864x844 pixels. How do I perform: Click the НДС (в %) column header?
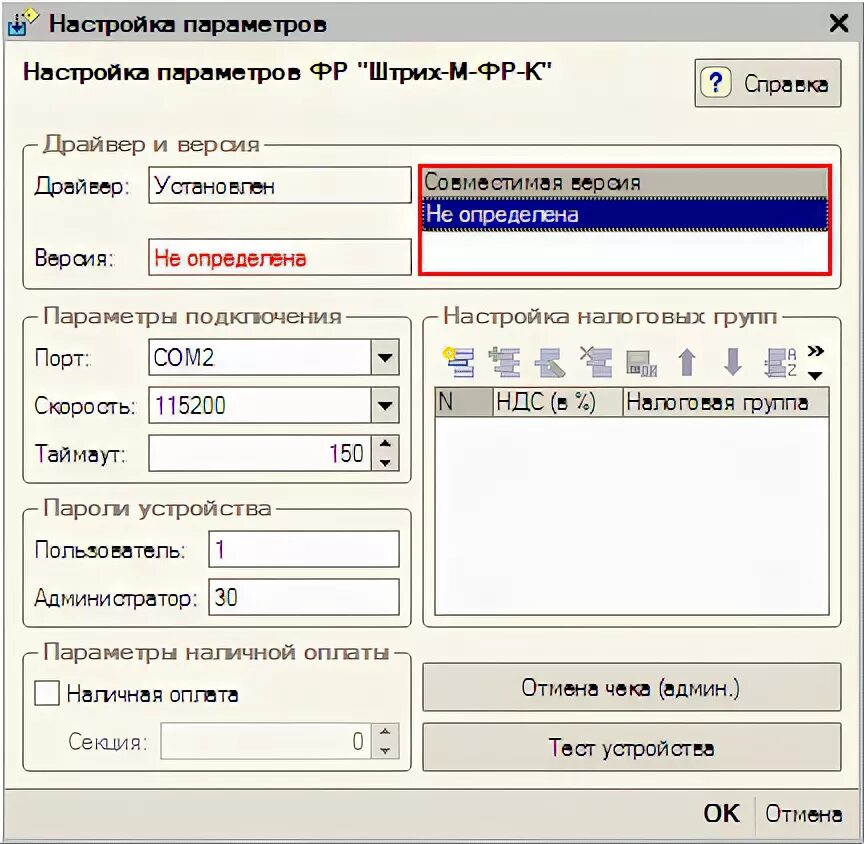click(558, 402)
